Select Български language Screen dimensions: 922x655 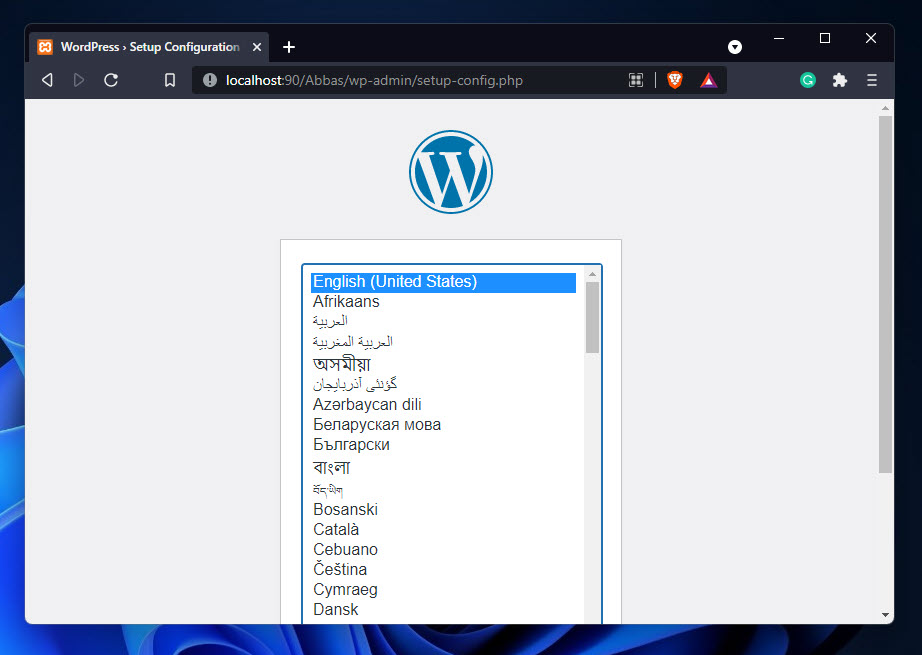click(x=443, y=445)
